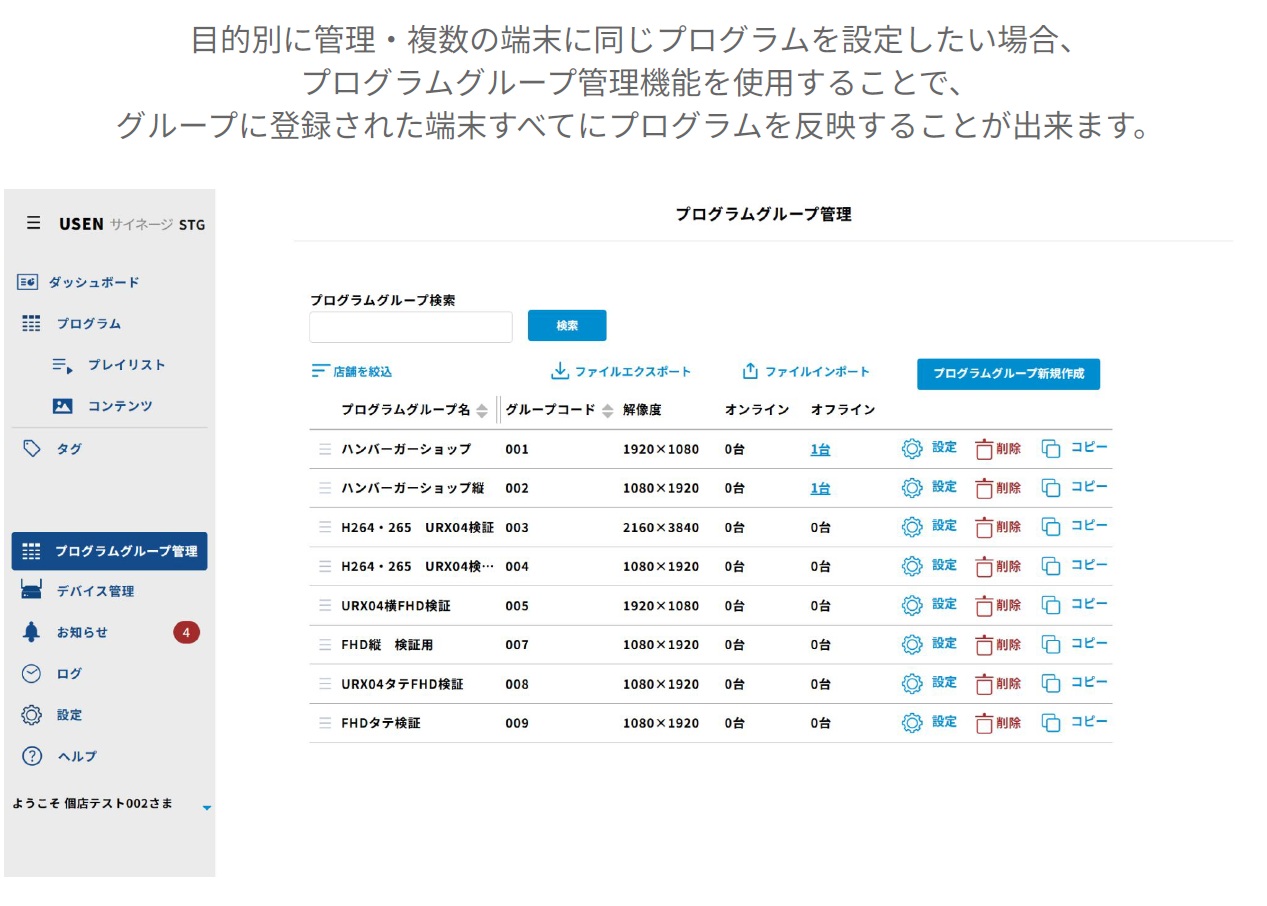Delete group code 002 row
The height and width of the screenshot is (906, 1267).
[x=998, y=488]
